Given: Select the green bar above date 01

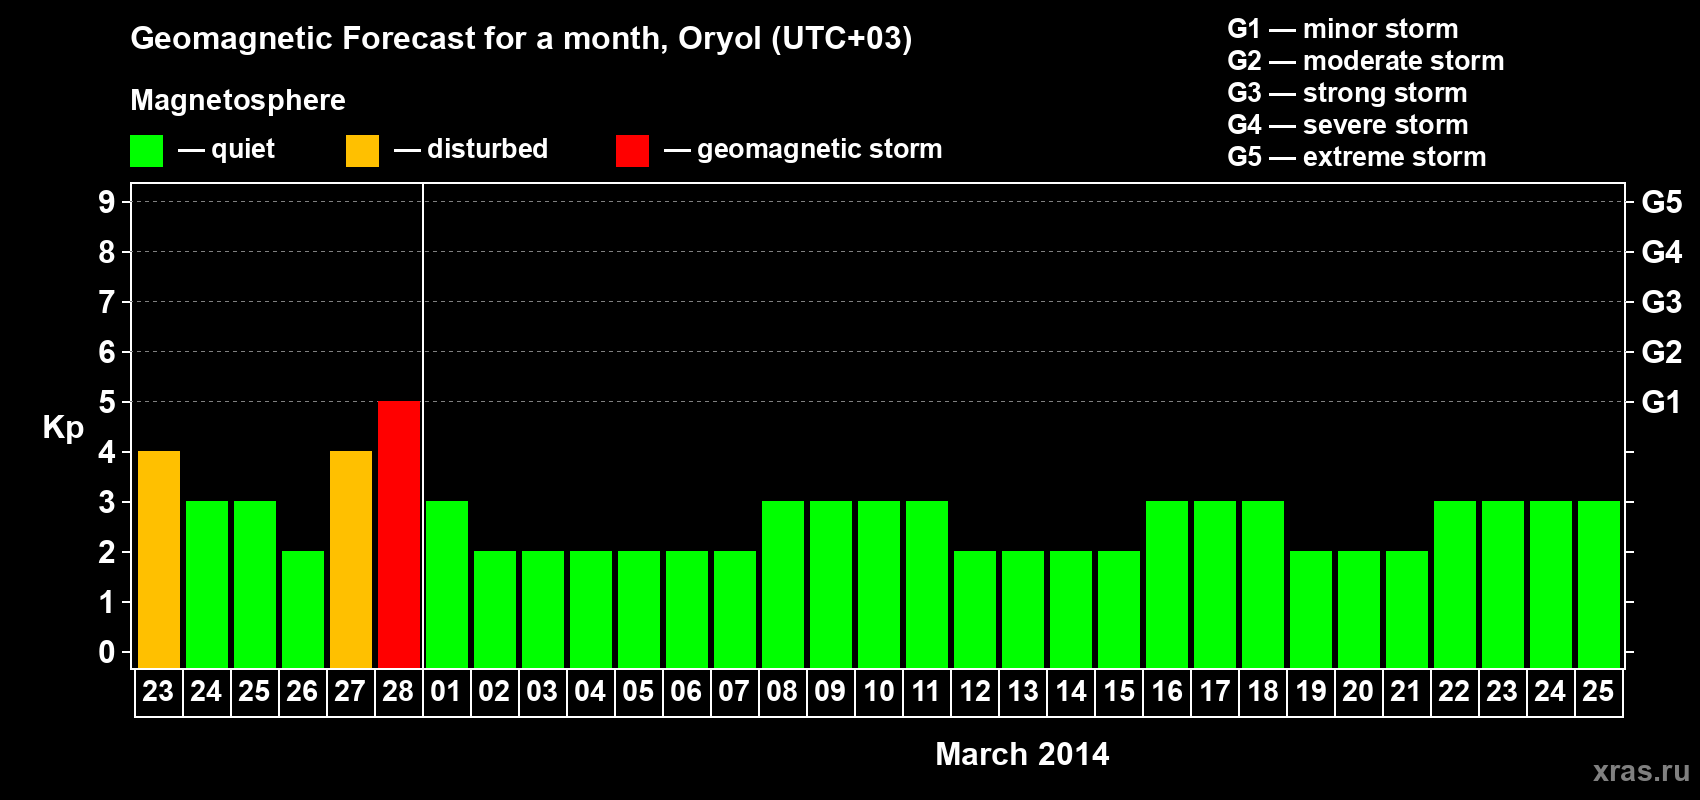Looking at the screenshot, I should [447, 585].
